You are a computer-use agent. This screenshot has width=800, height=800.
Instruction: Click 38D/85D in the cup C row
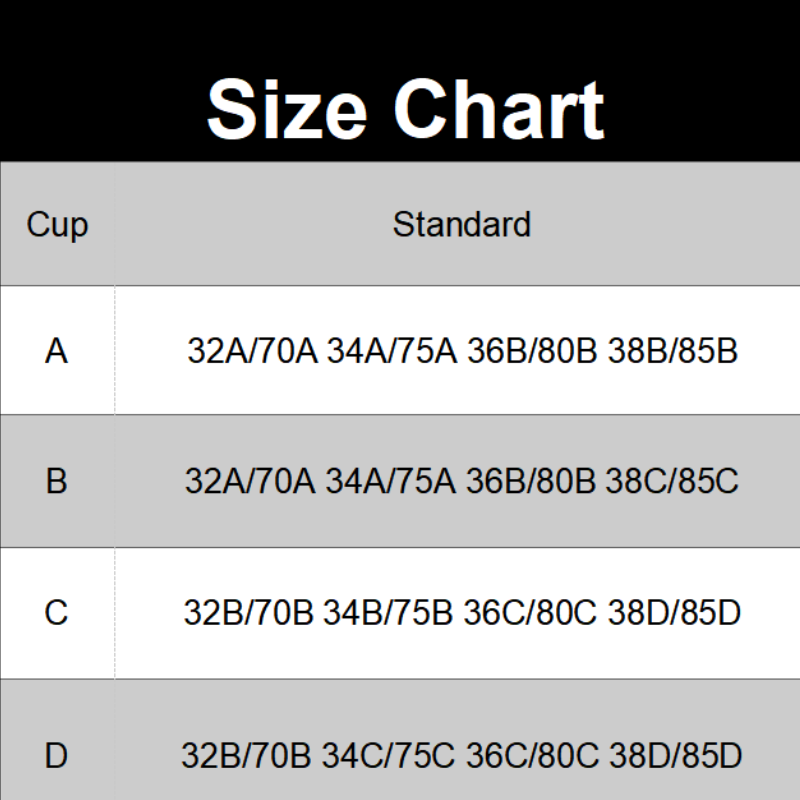pos(674,612)
